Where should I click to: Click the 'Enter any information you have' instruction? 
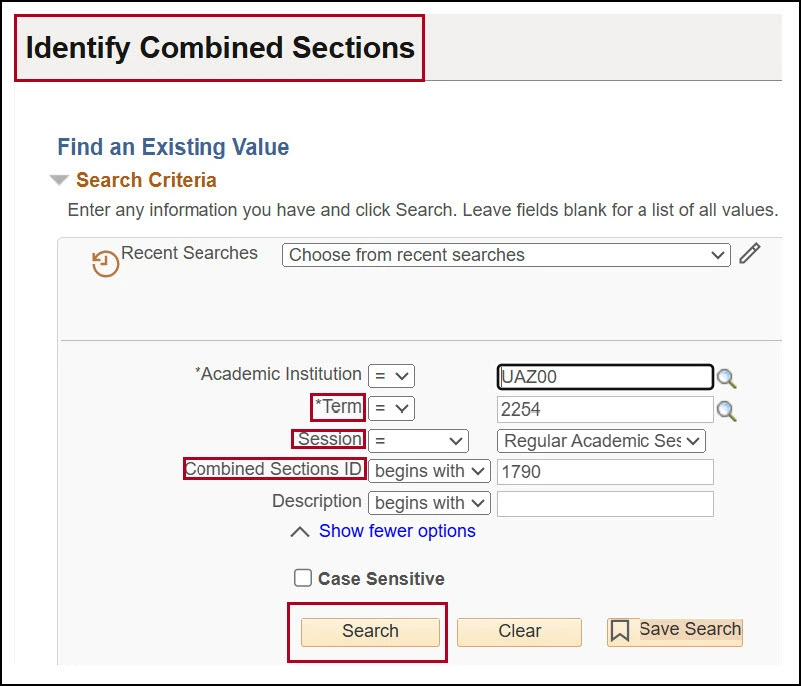click(423, 210)
